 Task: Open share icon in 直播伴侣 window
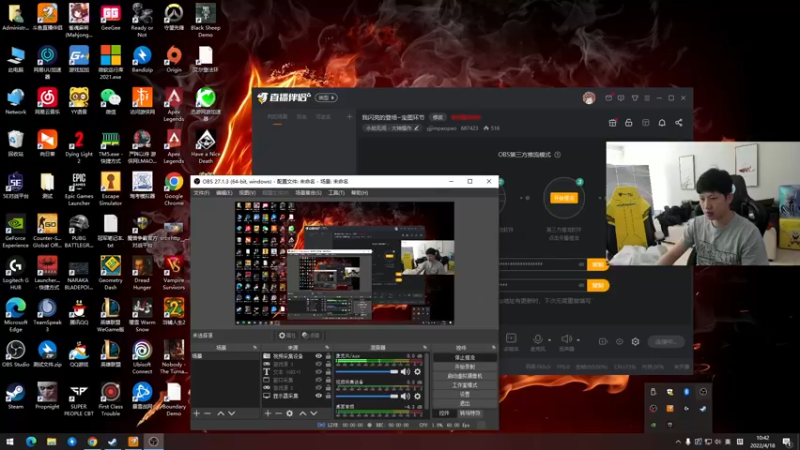tap(679, 122)
